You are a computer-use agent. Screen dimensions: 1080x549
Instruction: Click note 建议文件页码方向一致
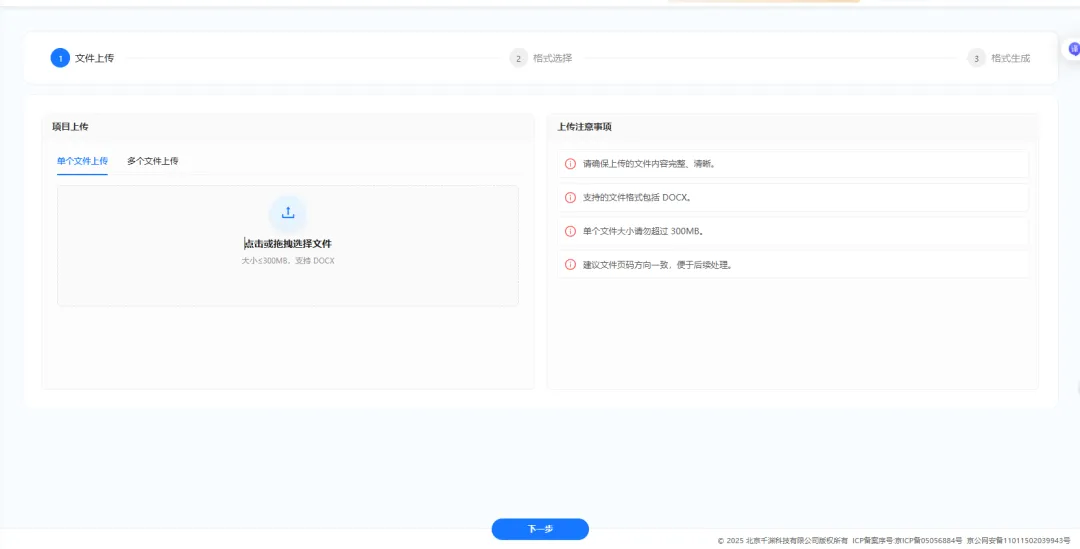(658, 265)
